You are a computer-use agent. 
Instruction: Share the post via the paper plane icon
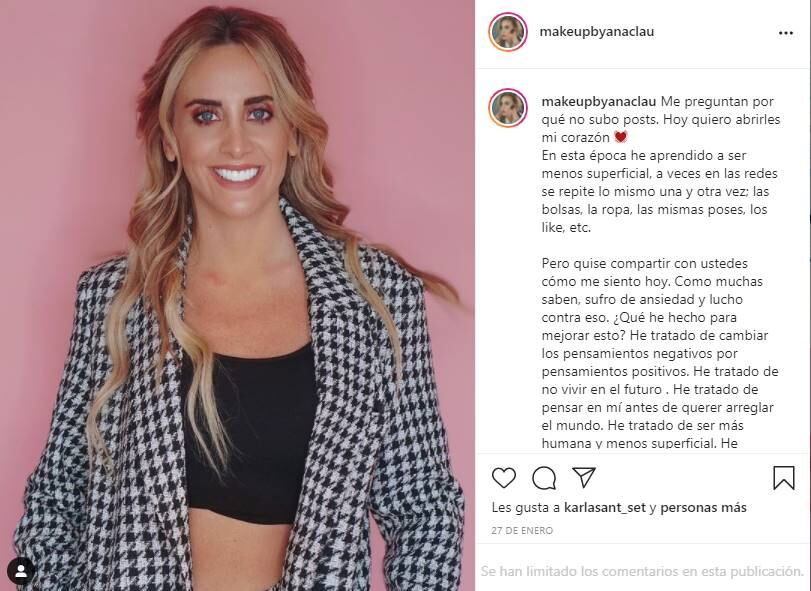pyautogui.click(x=584, y=477)
